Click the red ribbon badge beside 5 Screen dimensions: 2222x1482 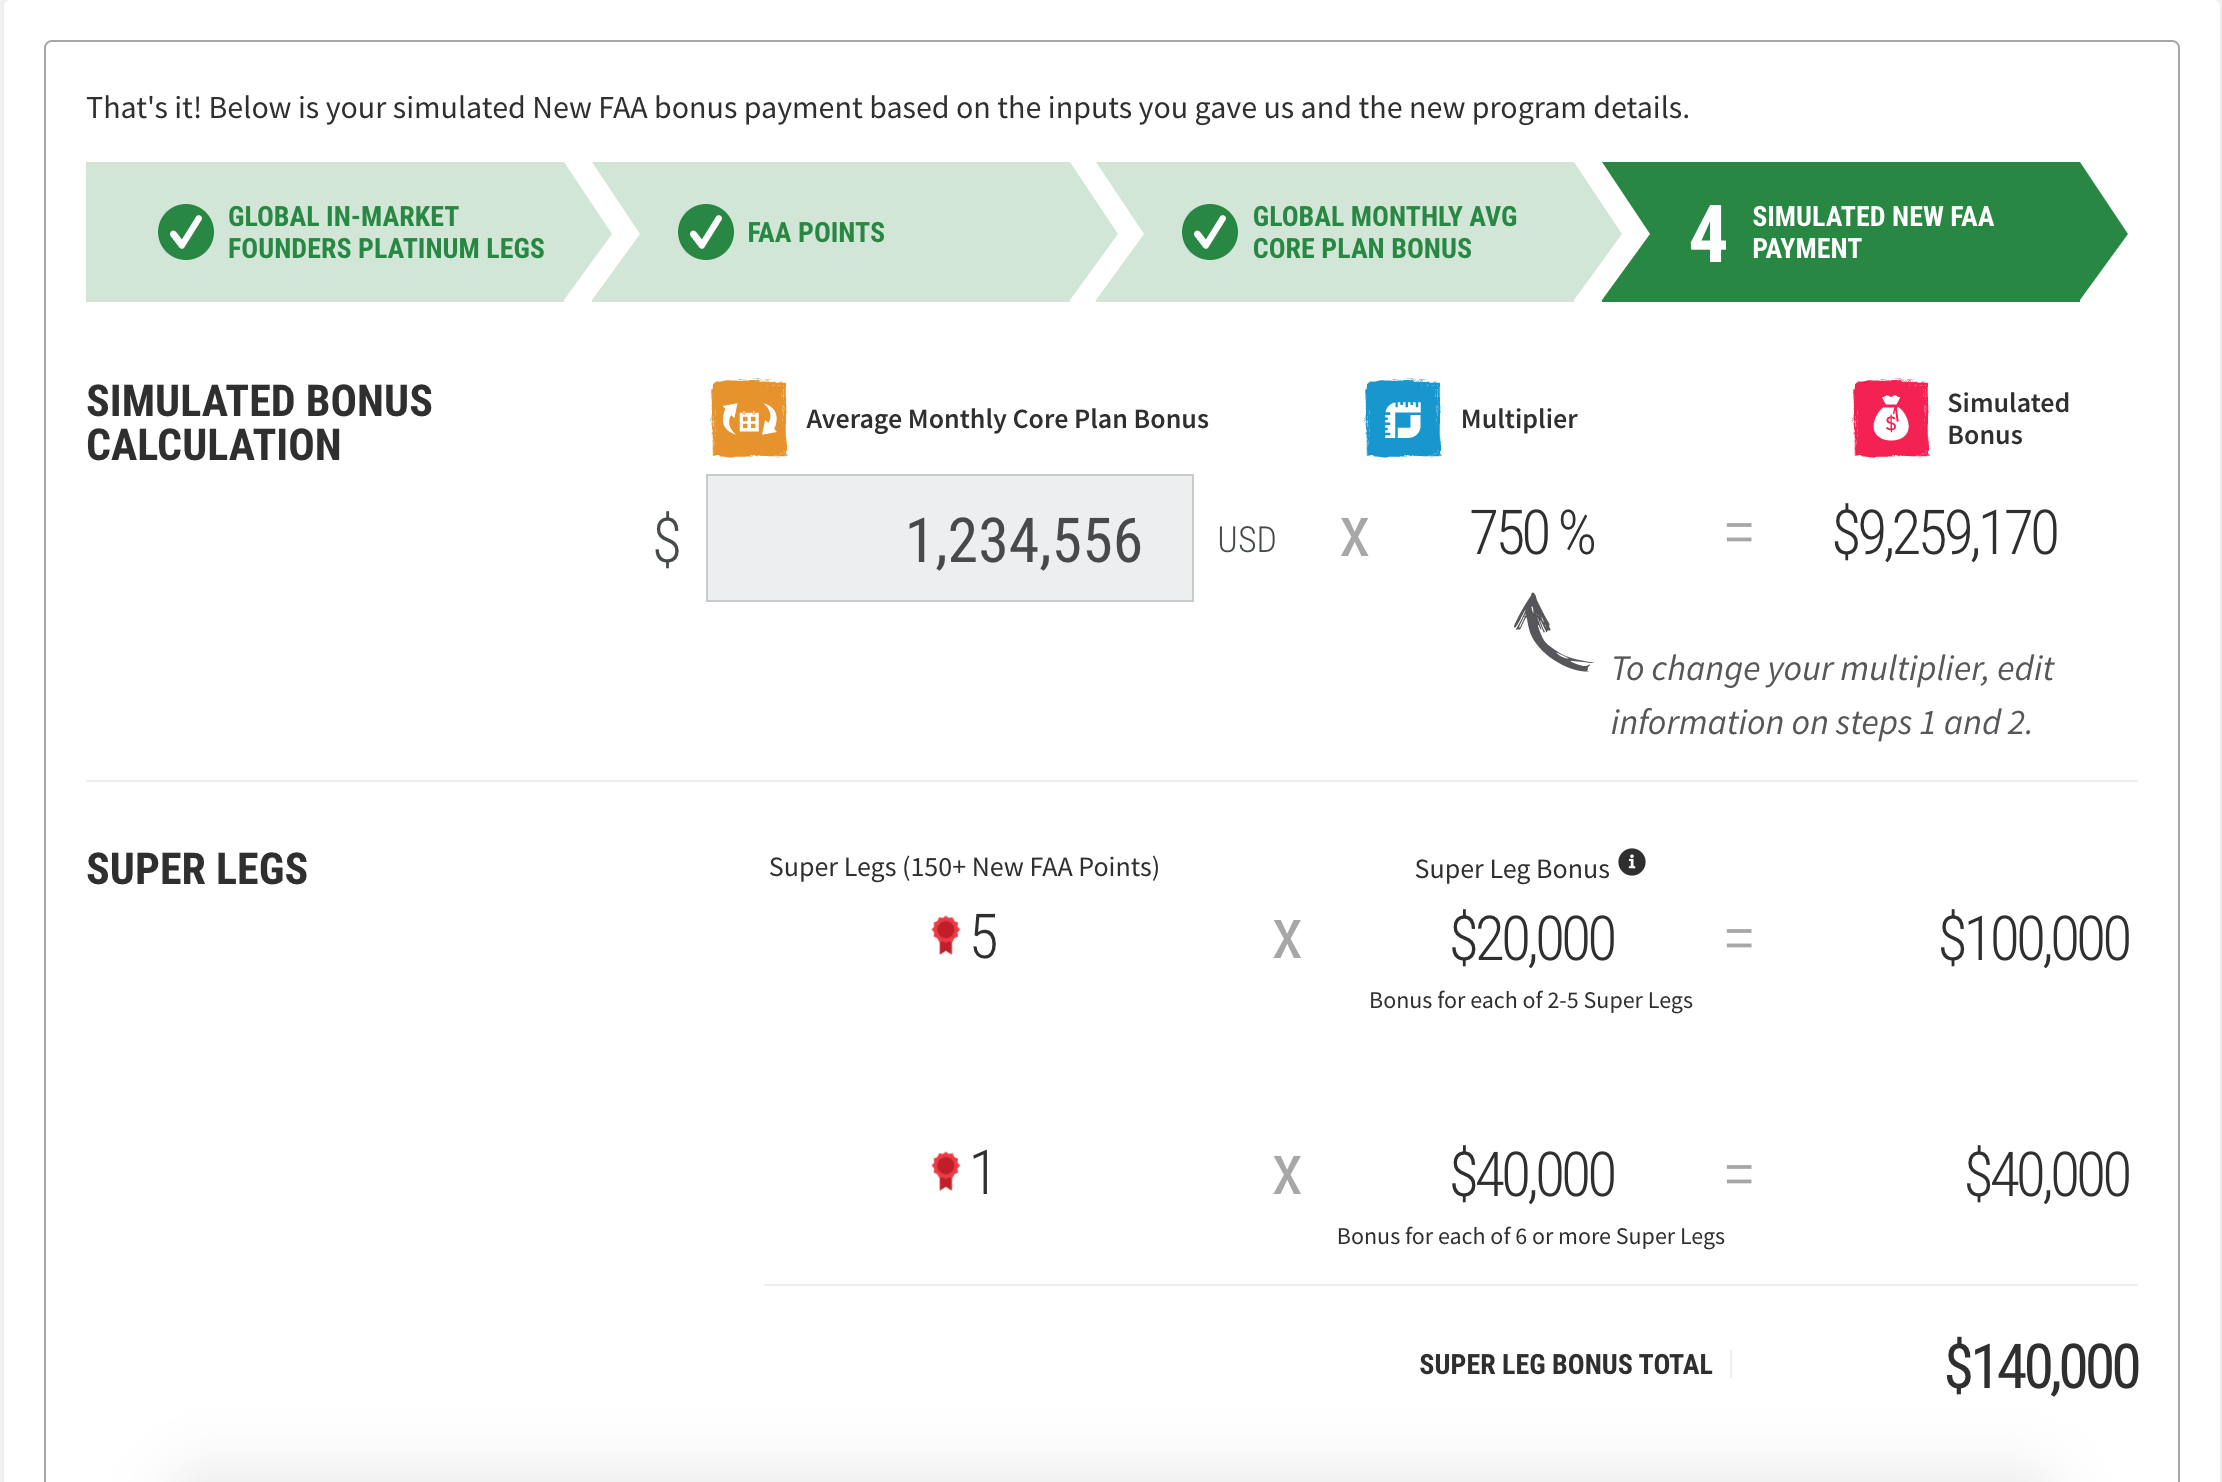point(945,935)
